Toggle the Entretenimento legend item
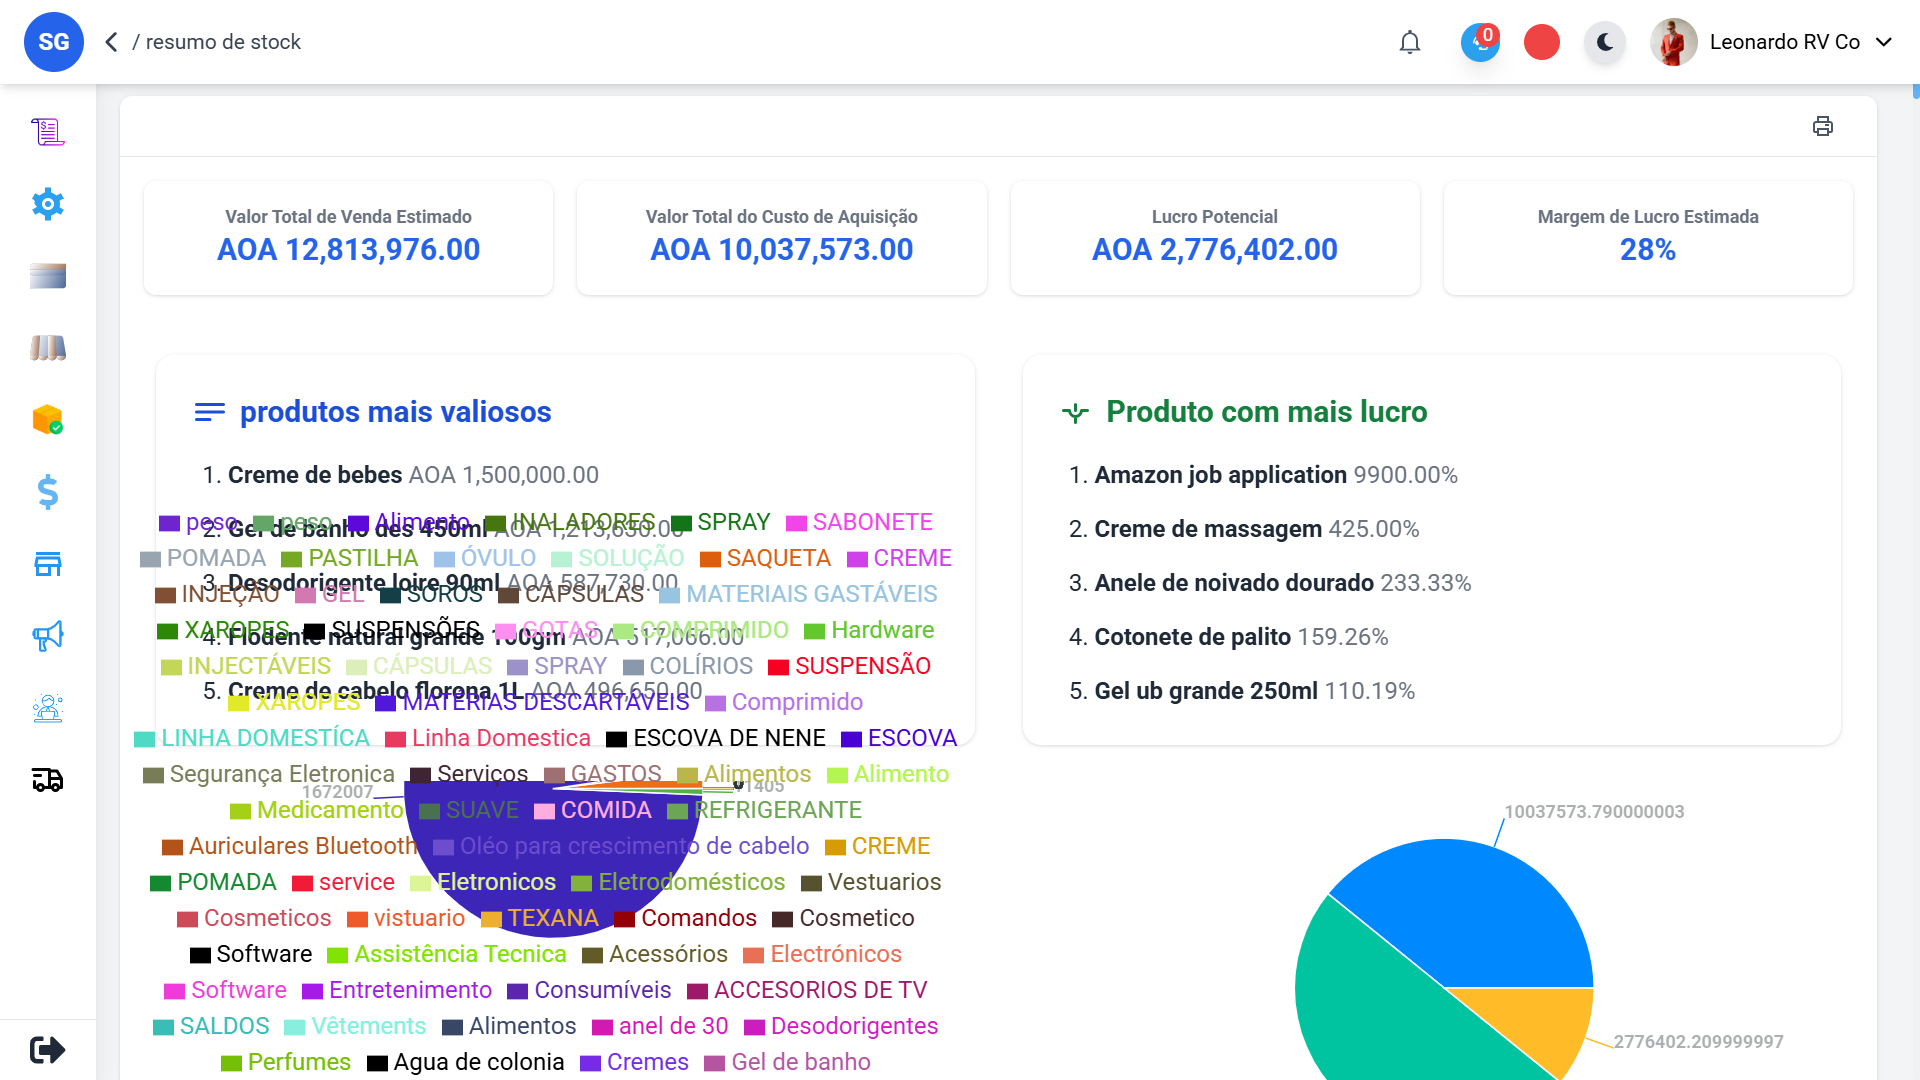Viewport: 1920px width, 1080px height. tap(397, 990)
